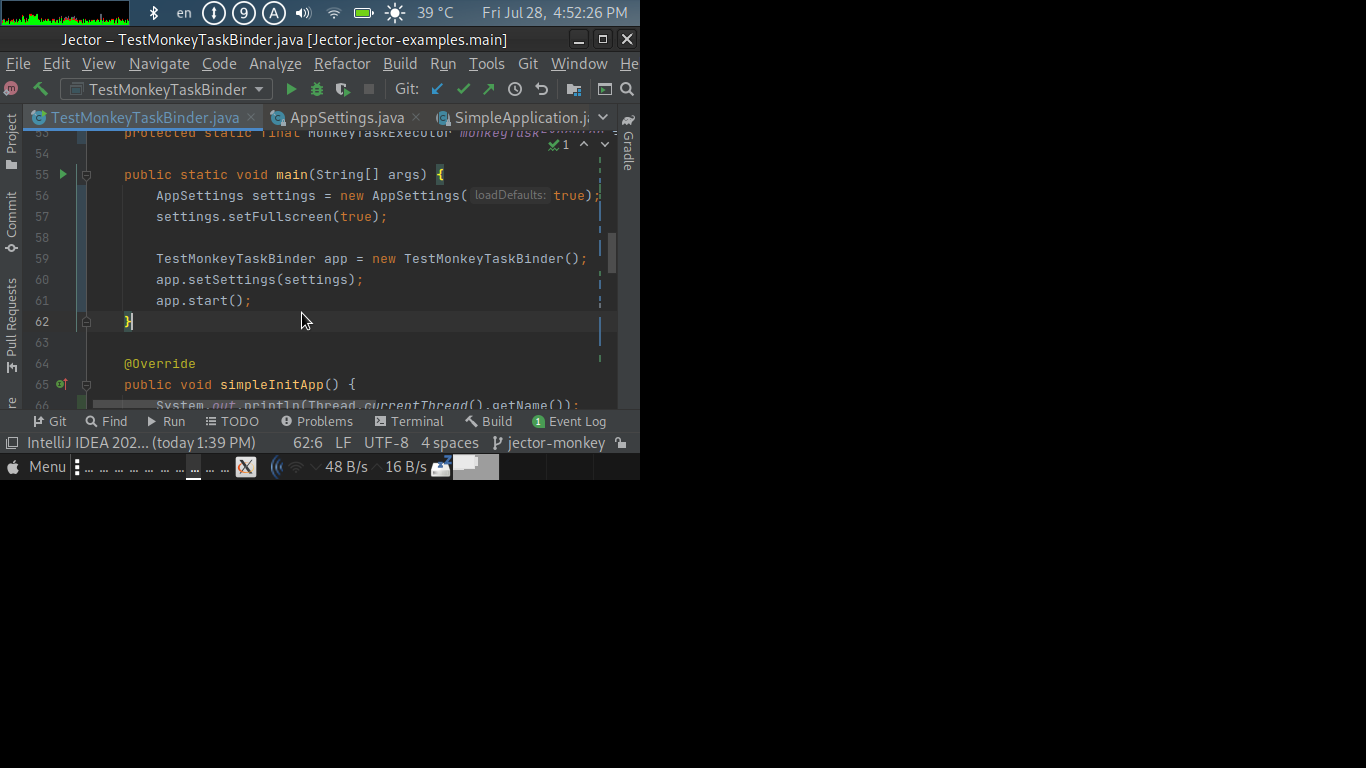1366x768 pixels.
Task: Click the editor vertical scrollbar thumb
Action: pos(612,253)
